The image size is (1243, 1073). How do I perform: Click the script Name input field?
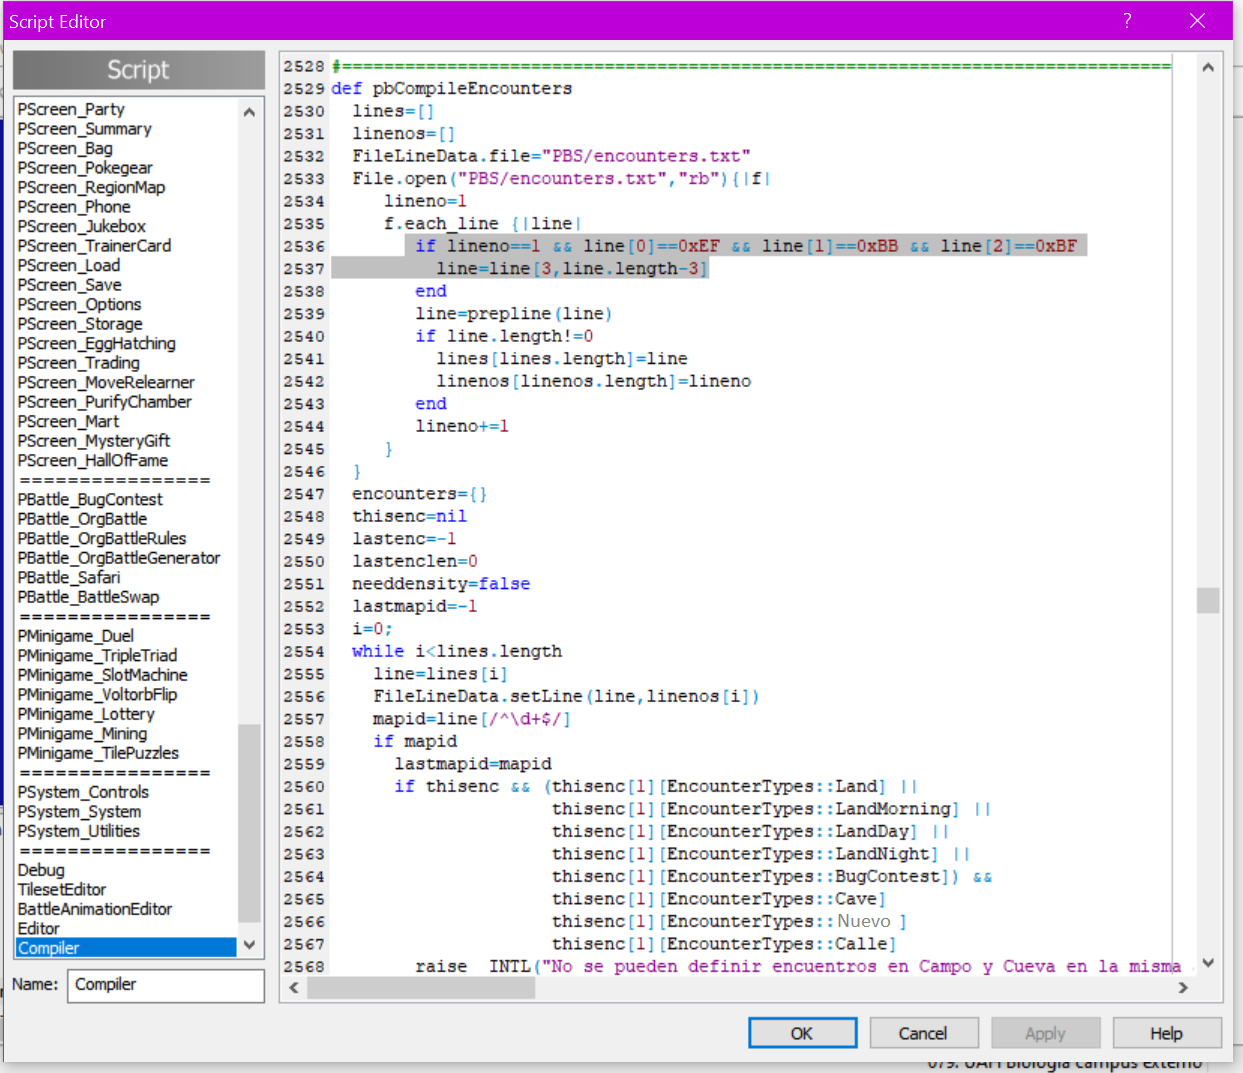tap(166, 985)
